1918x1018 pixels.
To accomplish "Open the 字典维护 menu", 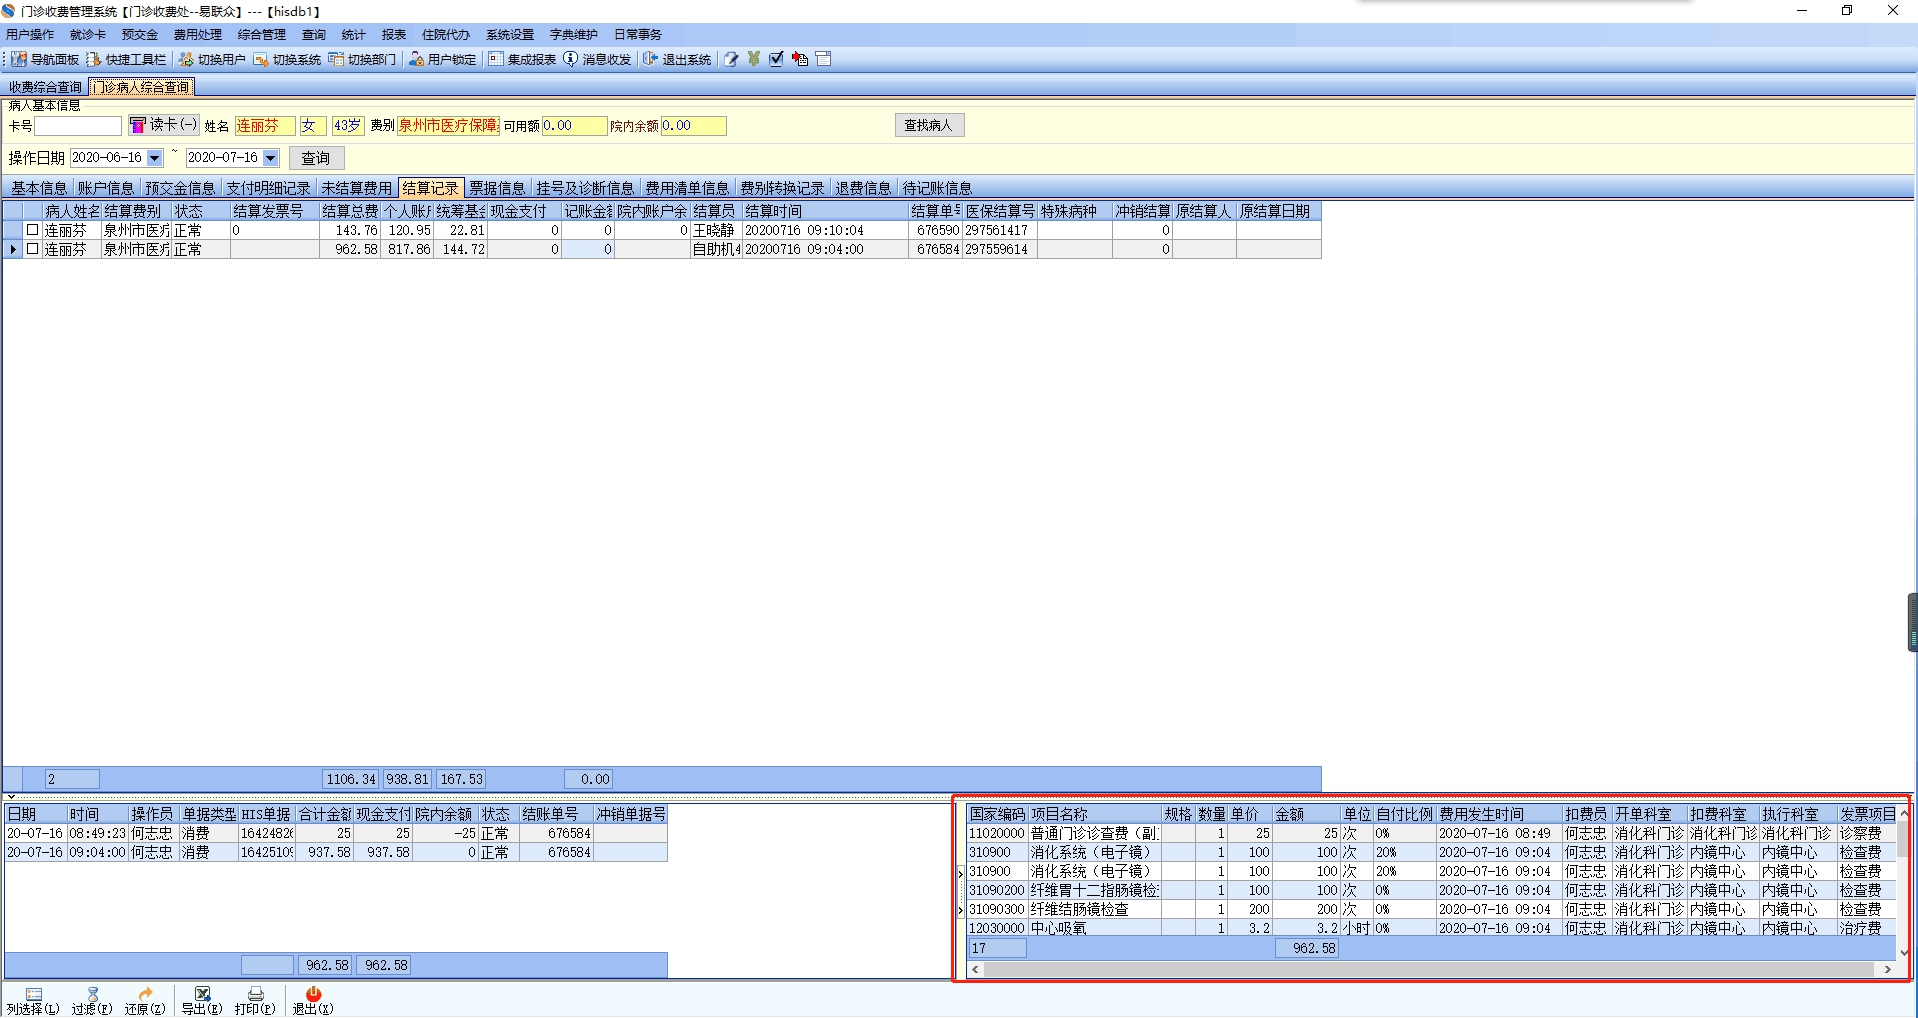I will [574, 35].
